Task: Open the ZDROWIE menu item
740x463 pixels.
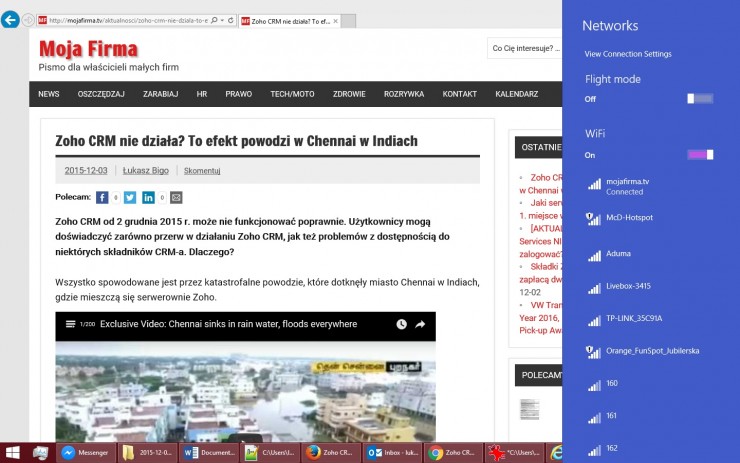Action: (x=349, y=94)
